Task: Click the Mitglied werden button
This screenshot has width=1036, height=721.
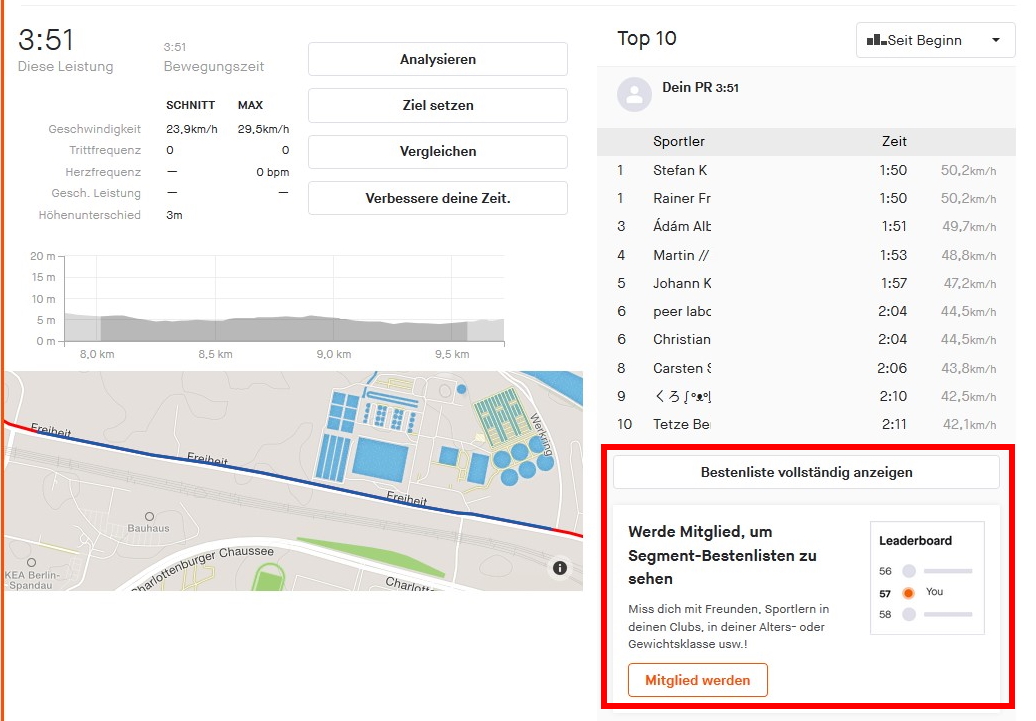Action: click(697, 680)
